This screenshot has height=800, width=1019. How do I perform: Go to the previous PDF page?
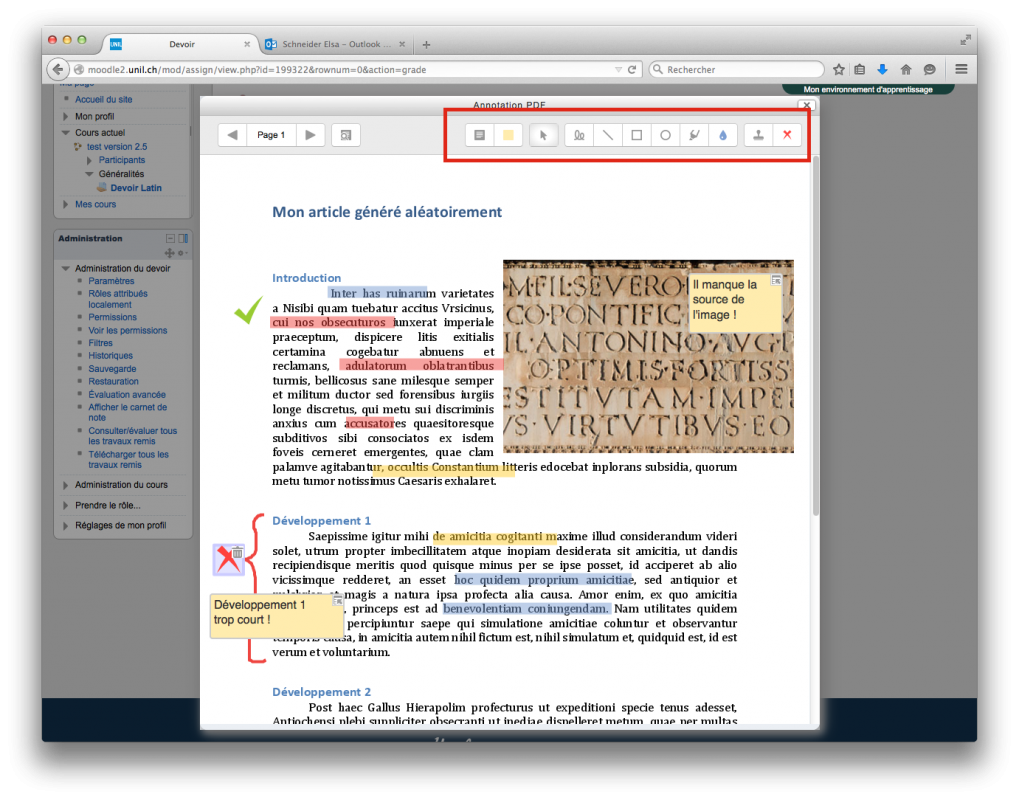[233, 135]
